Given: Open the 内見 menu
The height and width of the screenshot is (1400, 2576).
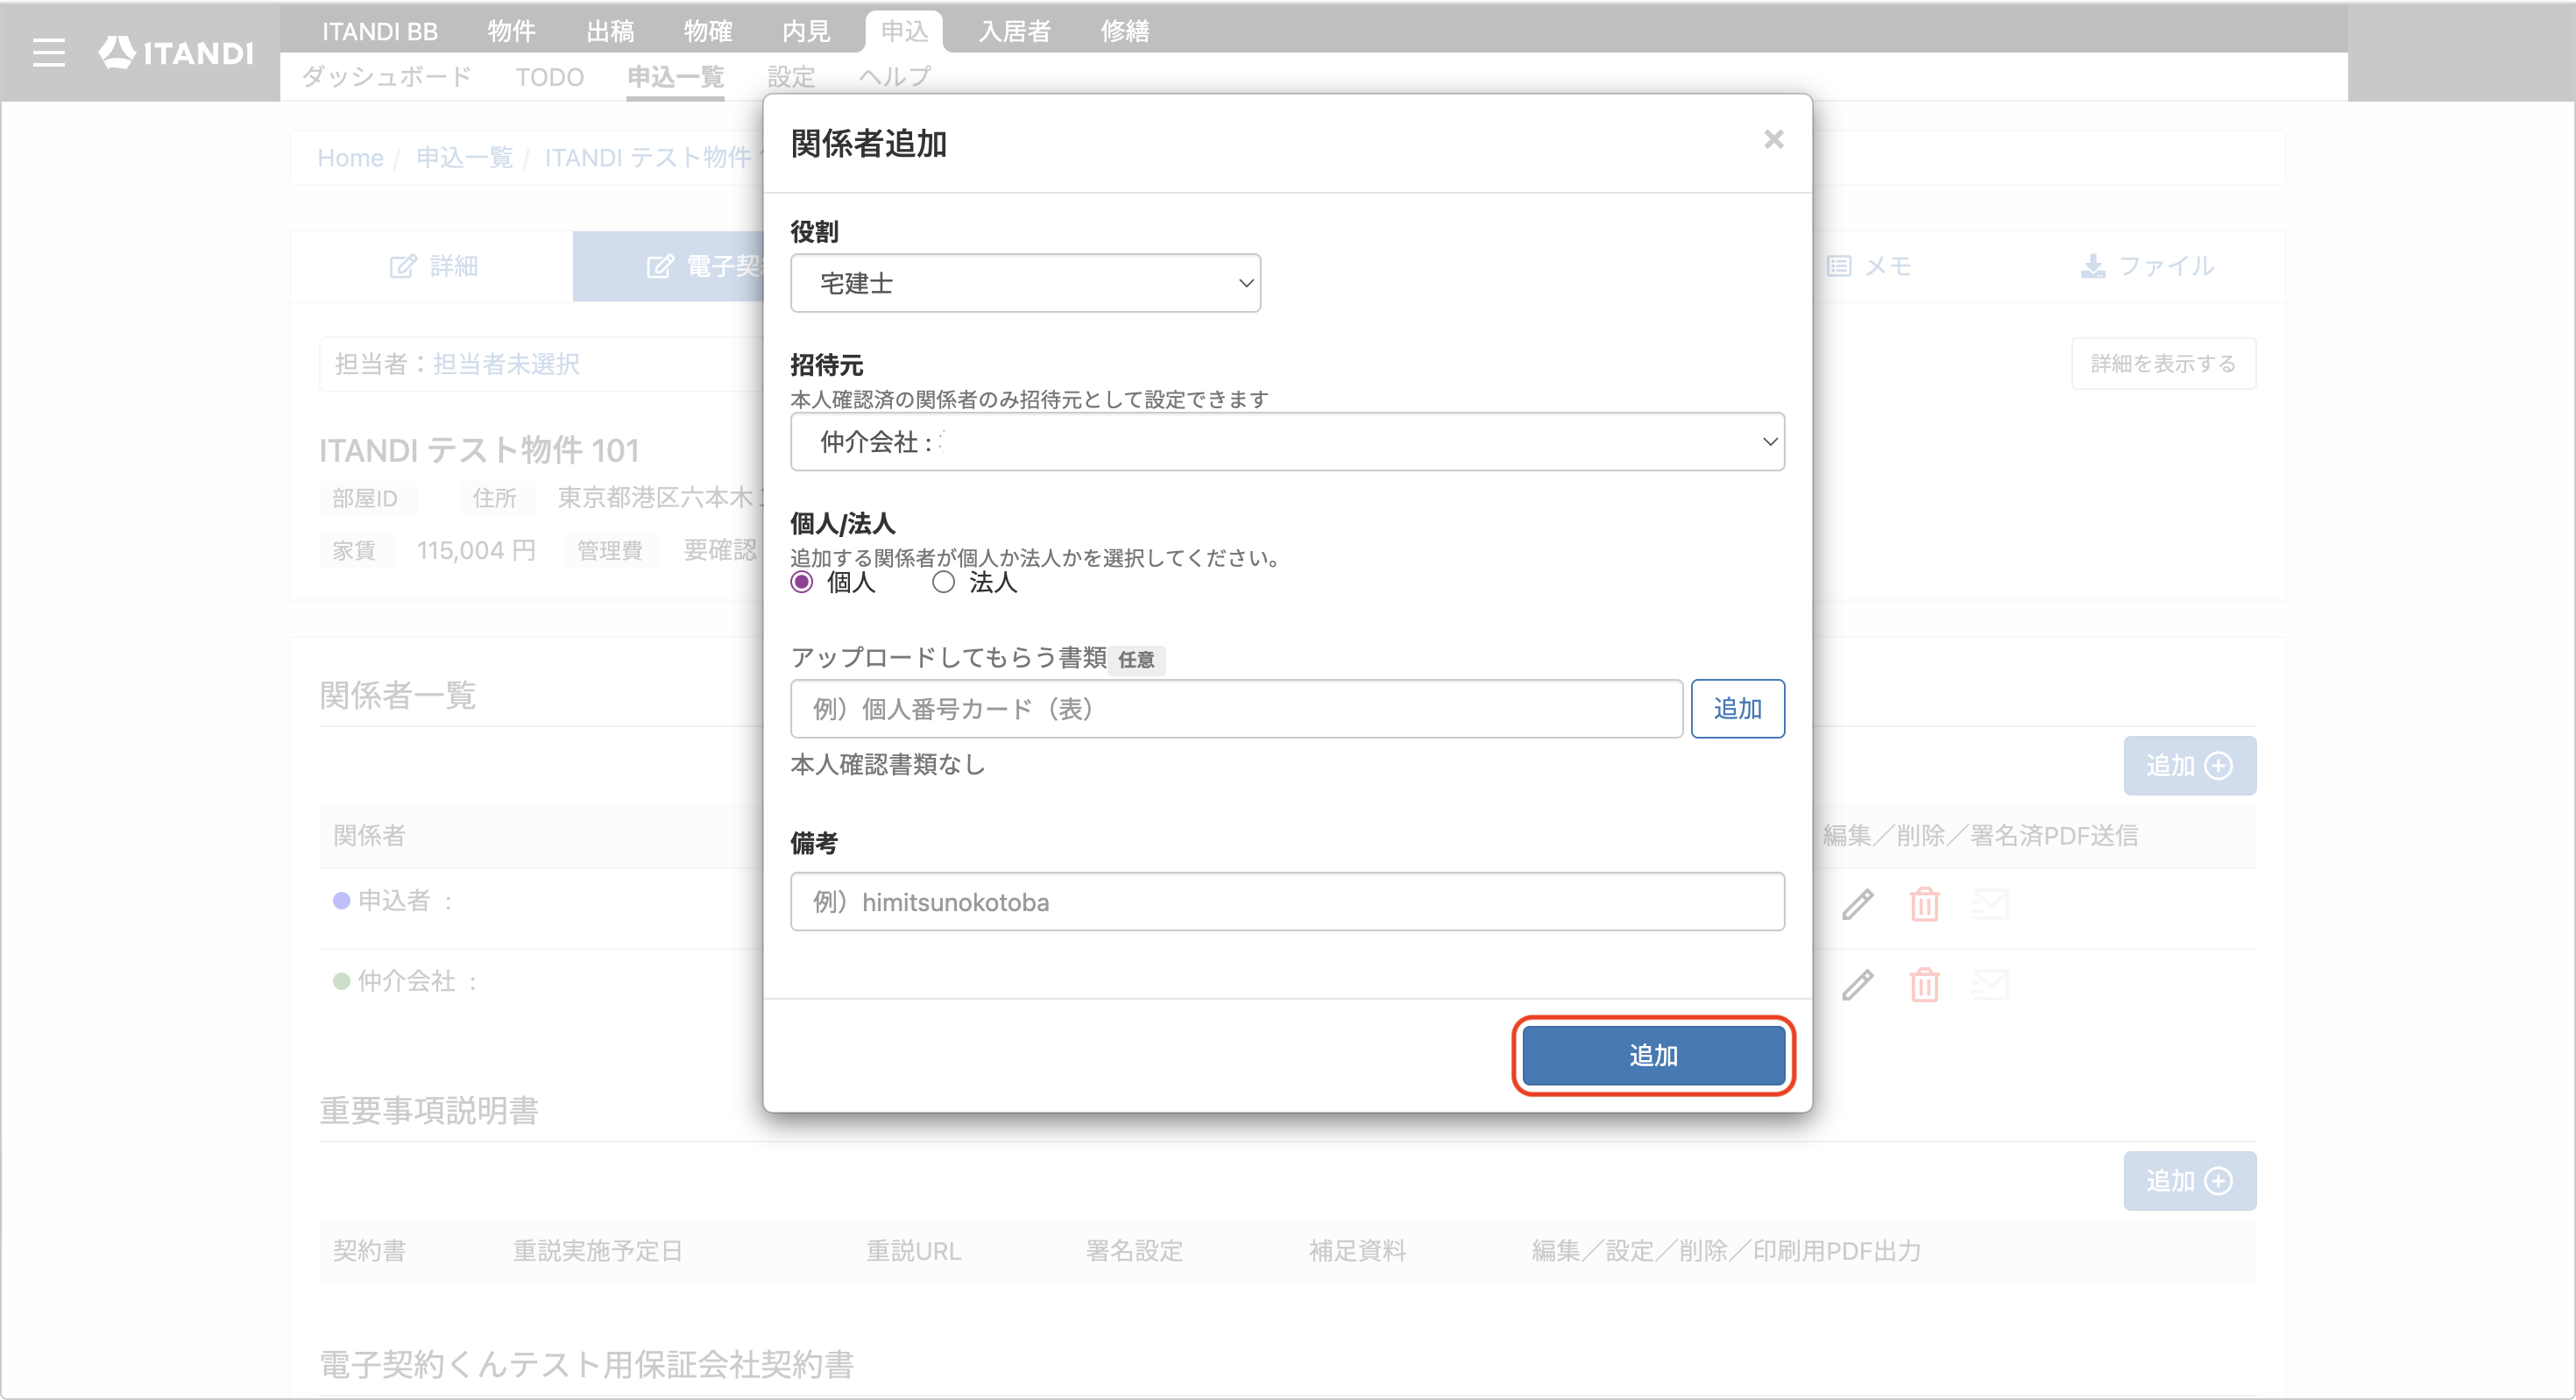Looking at the screenshot, I should (806, 31).
